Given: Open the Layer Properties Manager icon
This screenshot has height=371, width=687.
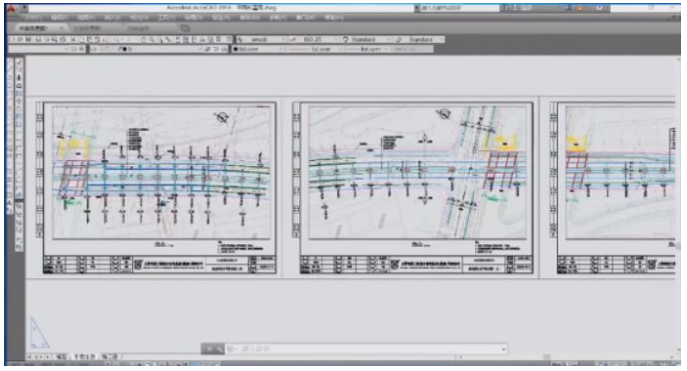Looking at the screenshot, I should (93, 49).
